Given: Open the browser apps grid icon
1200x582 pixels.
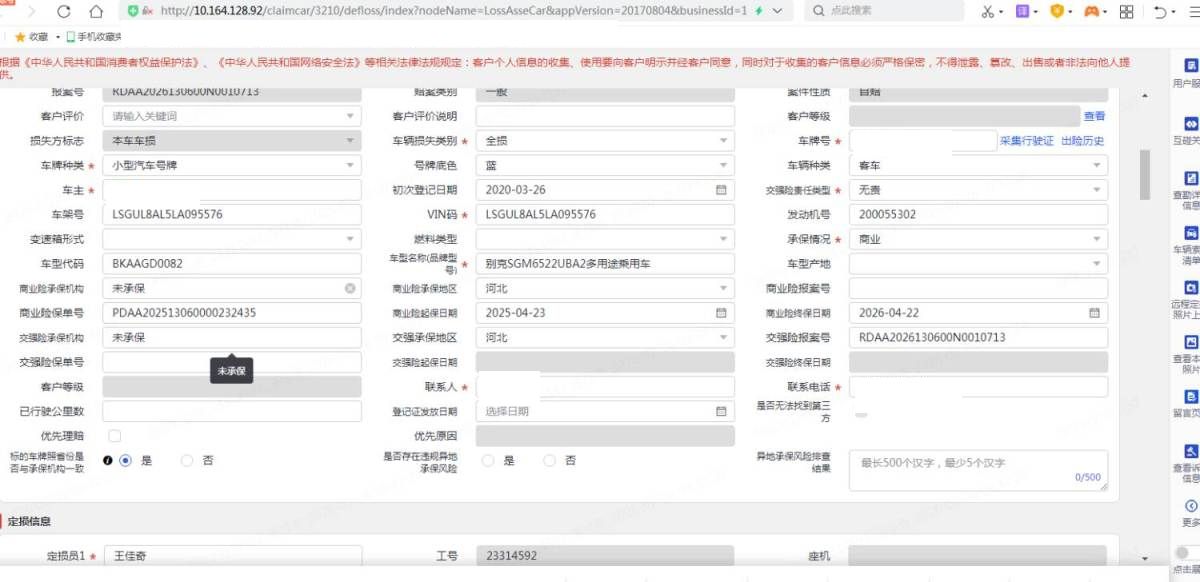Looking at the screenshot, I should click(x=1126, y=11).
